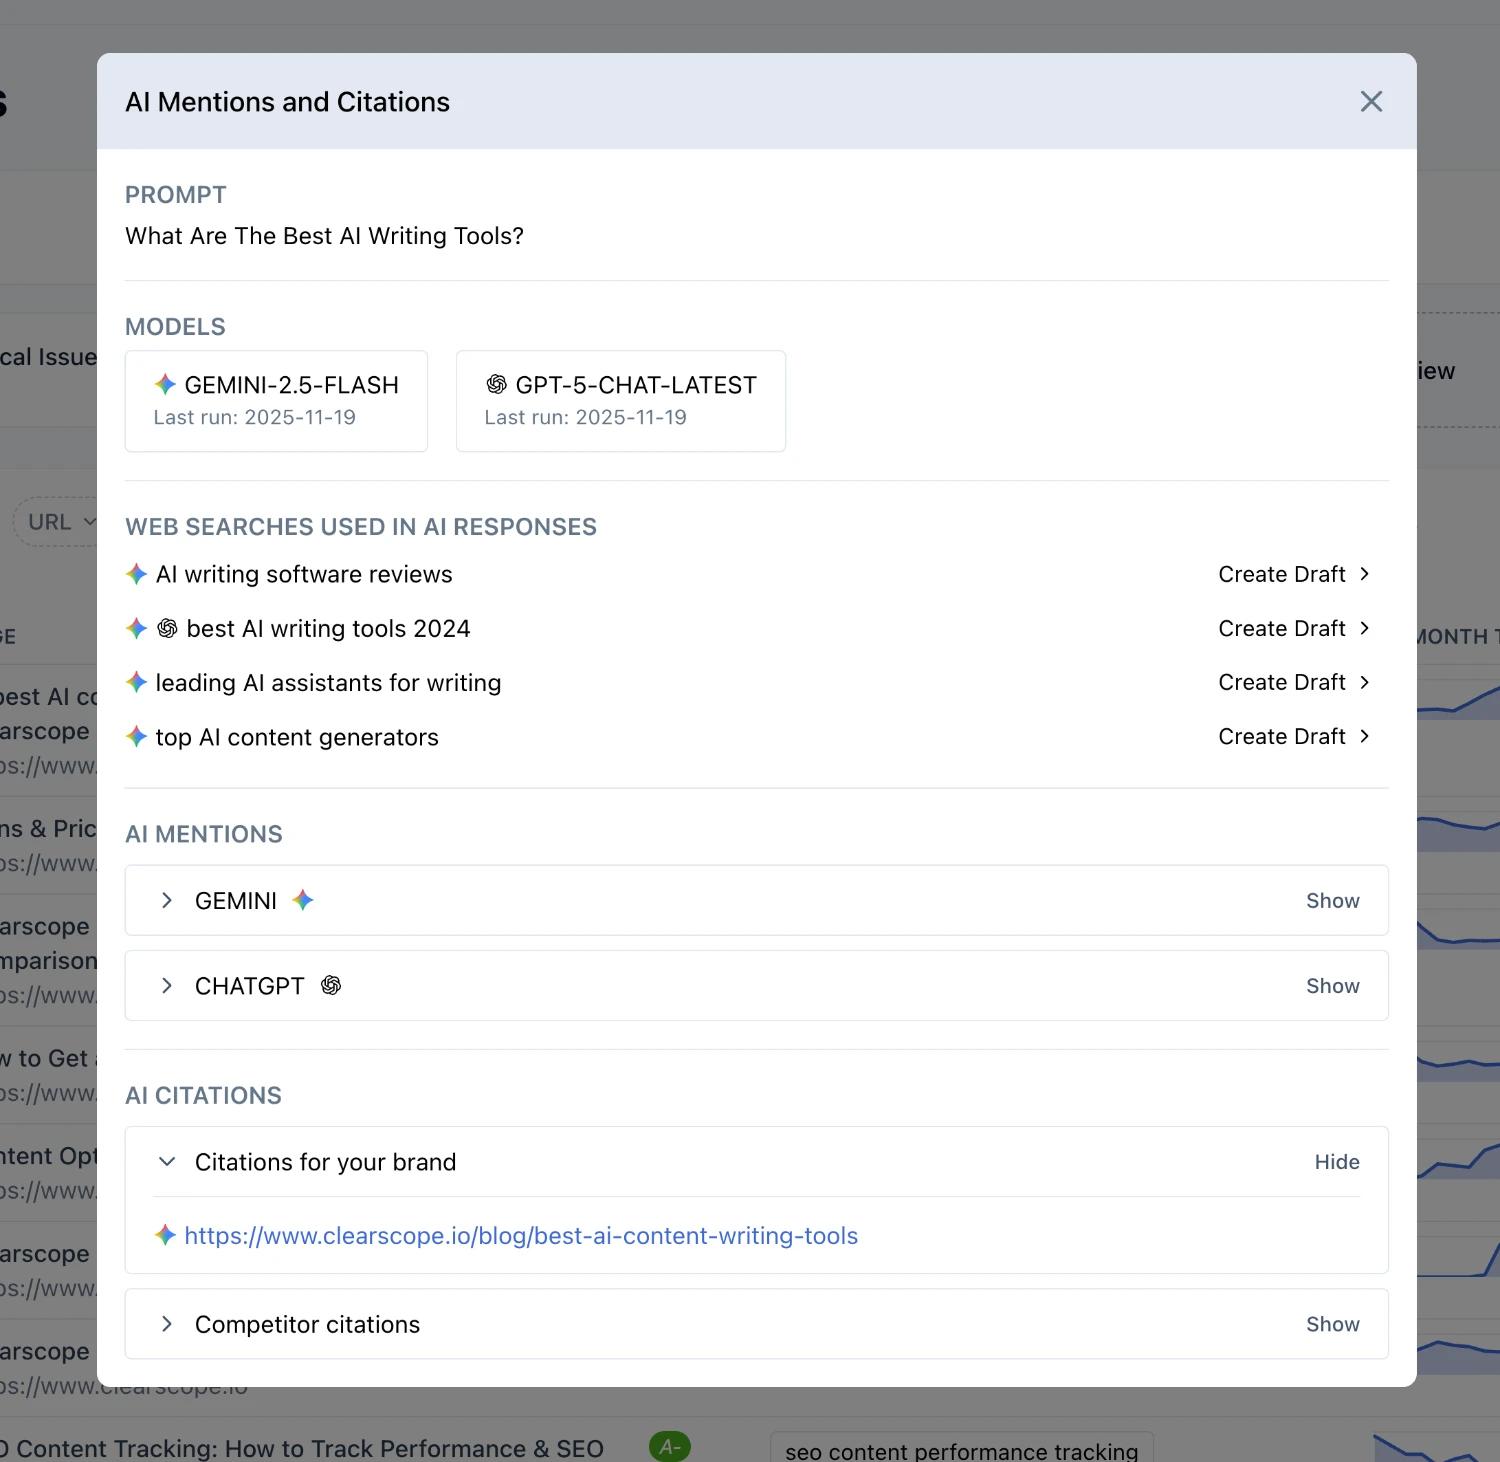1500x1462 pixels.
Task: Expand the CHATGPT mentions chevron
Action: (x=167, y=986)
